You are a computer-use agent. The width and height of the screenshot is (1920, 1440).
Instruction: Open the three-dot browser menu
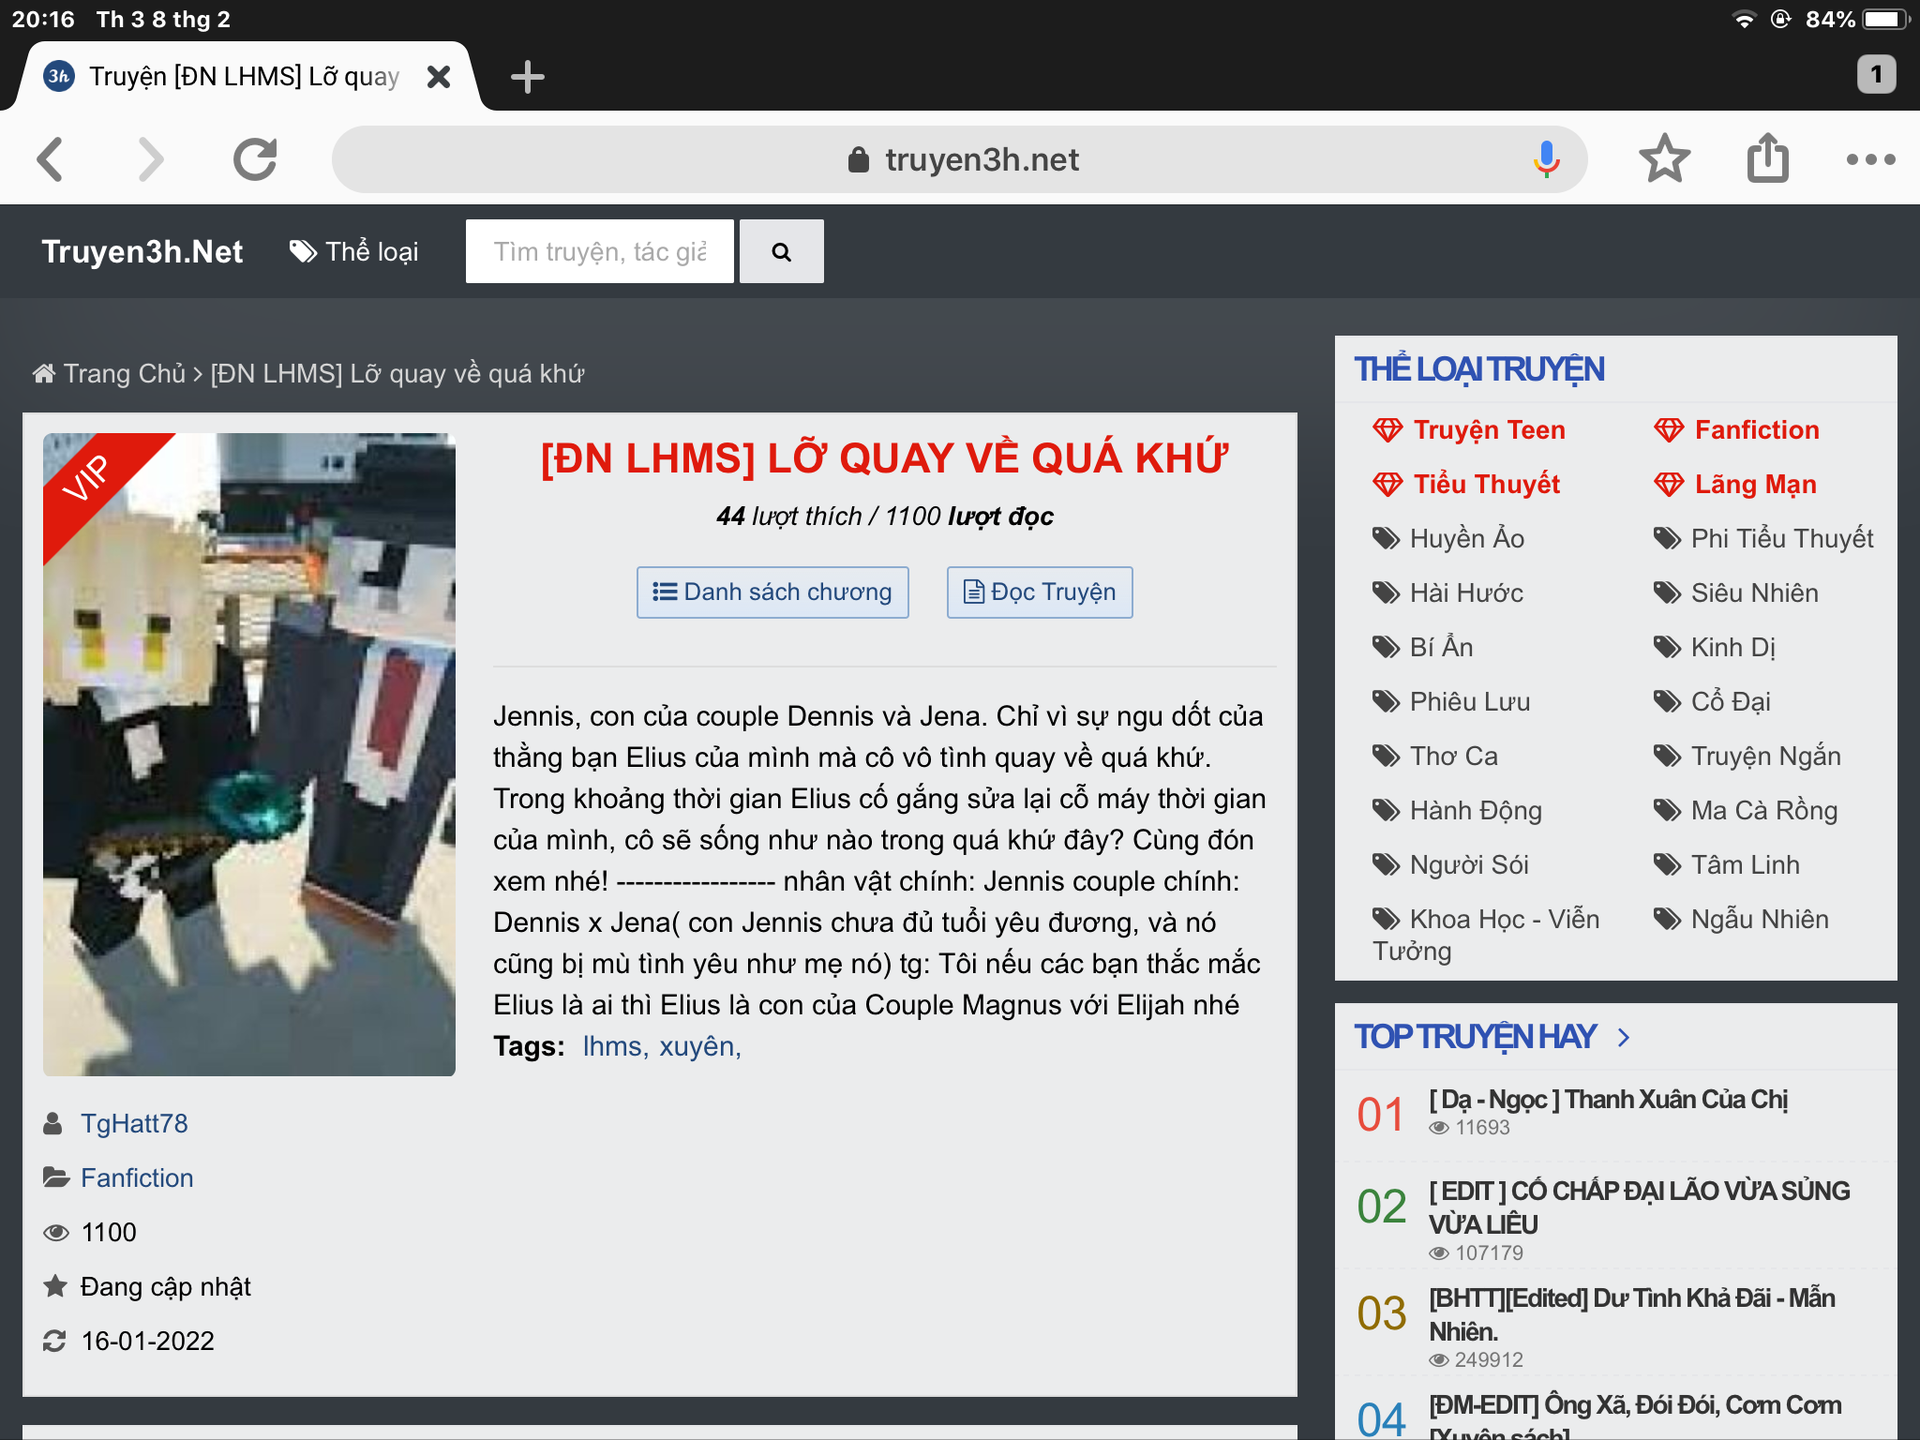coord(1870,159)
